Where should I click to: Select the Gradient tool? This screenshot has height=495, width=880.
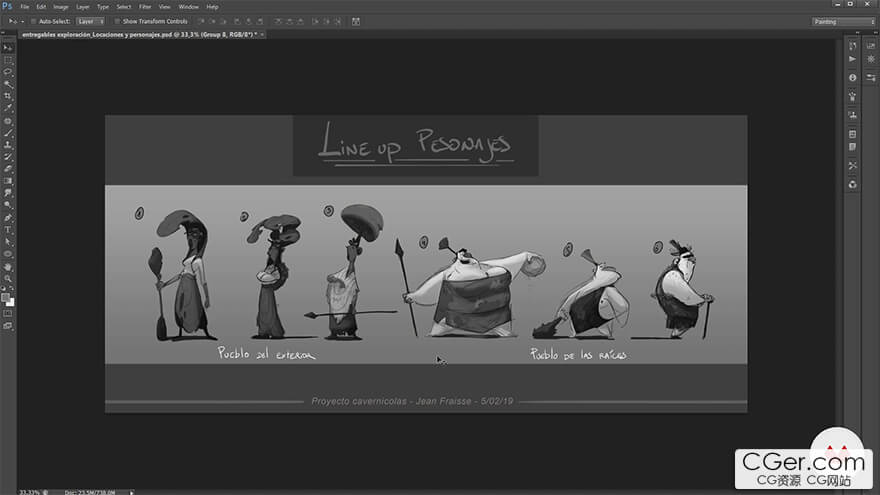(8, 181)
